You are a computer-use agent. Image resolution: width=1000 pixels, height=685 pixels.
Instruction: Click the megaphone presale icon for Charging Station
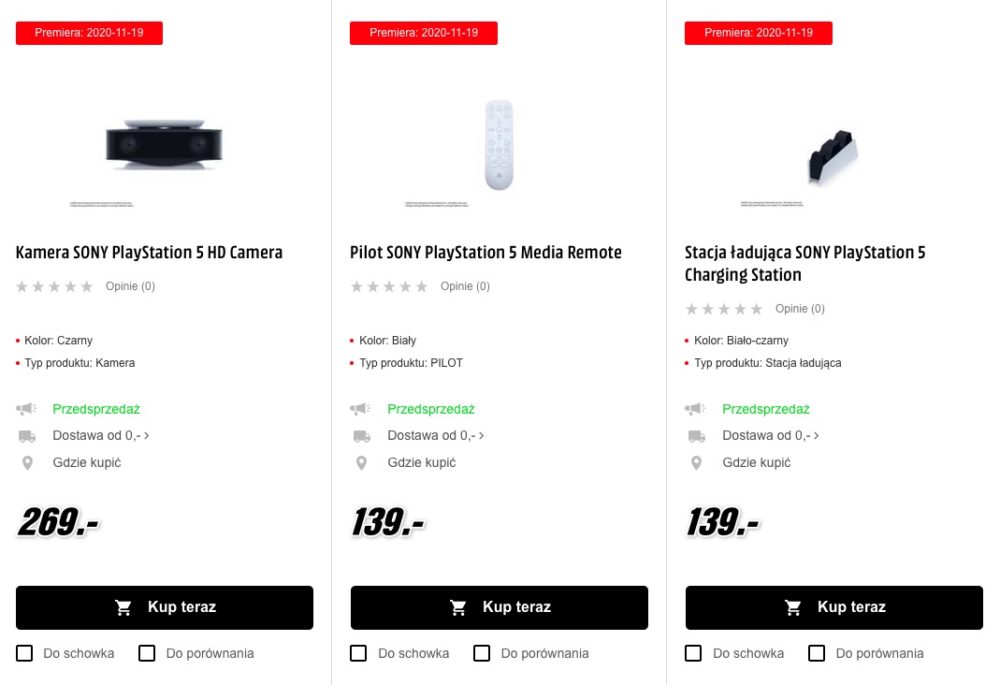point(695,408)
